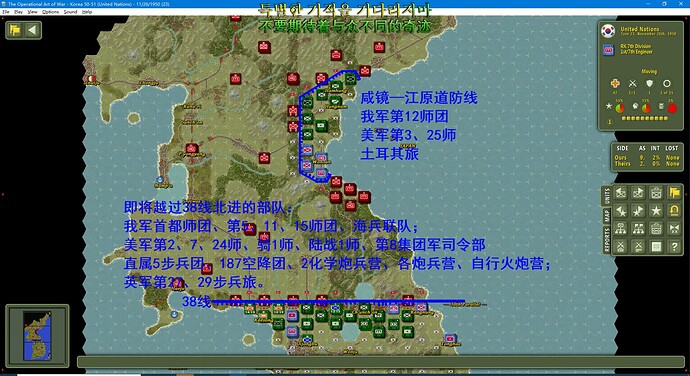Click the solid red supply gauge
Viewport: 690px width, 376px height.
pyautogui.click(x=672, y=108)
